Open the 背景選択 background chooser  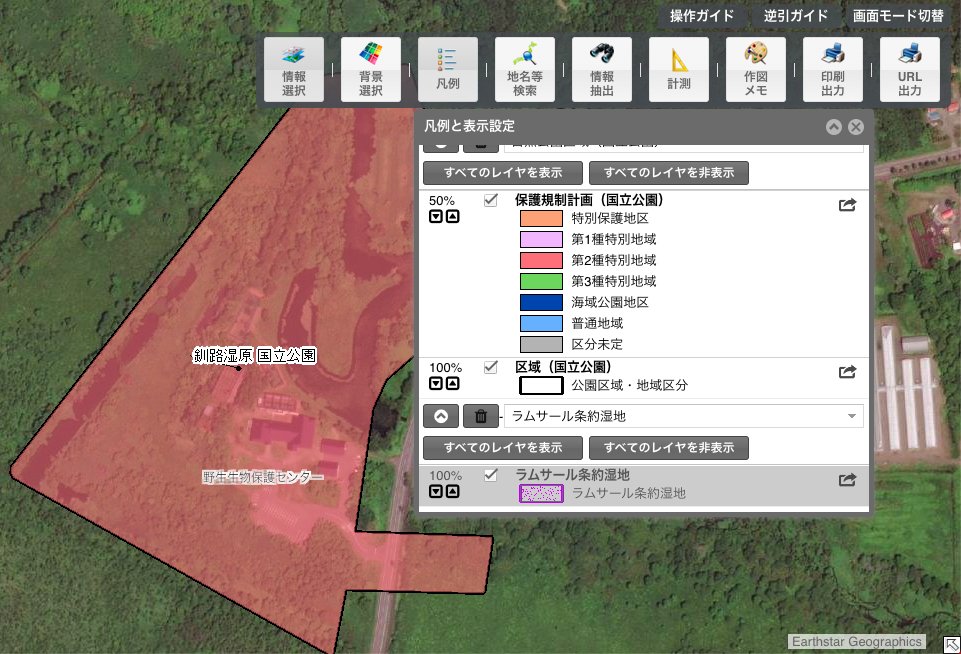click(x=371, y=69)
